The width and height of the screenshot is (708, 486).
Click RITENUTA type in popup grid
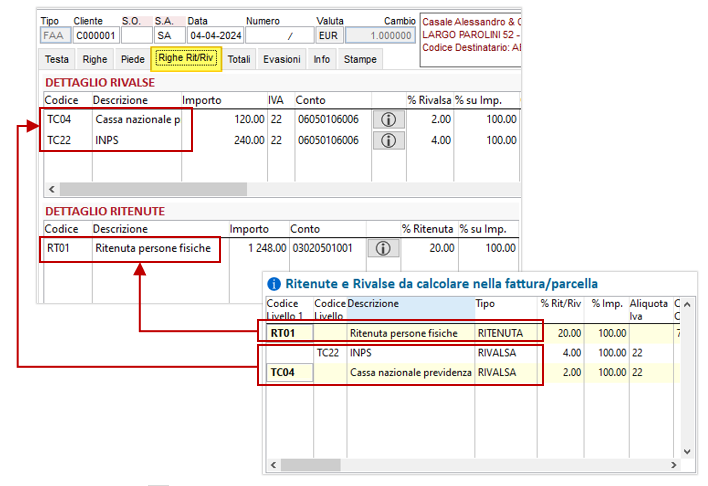tap(500, 333)
